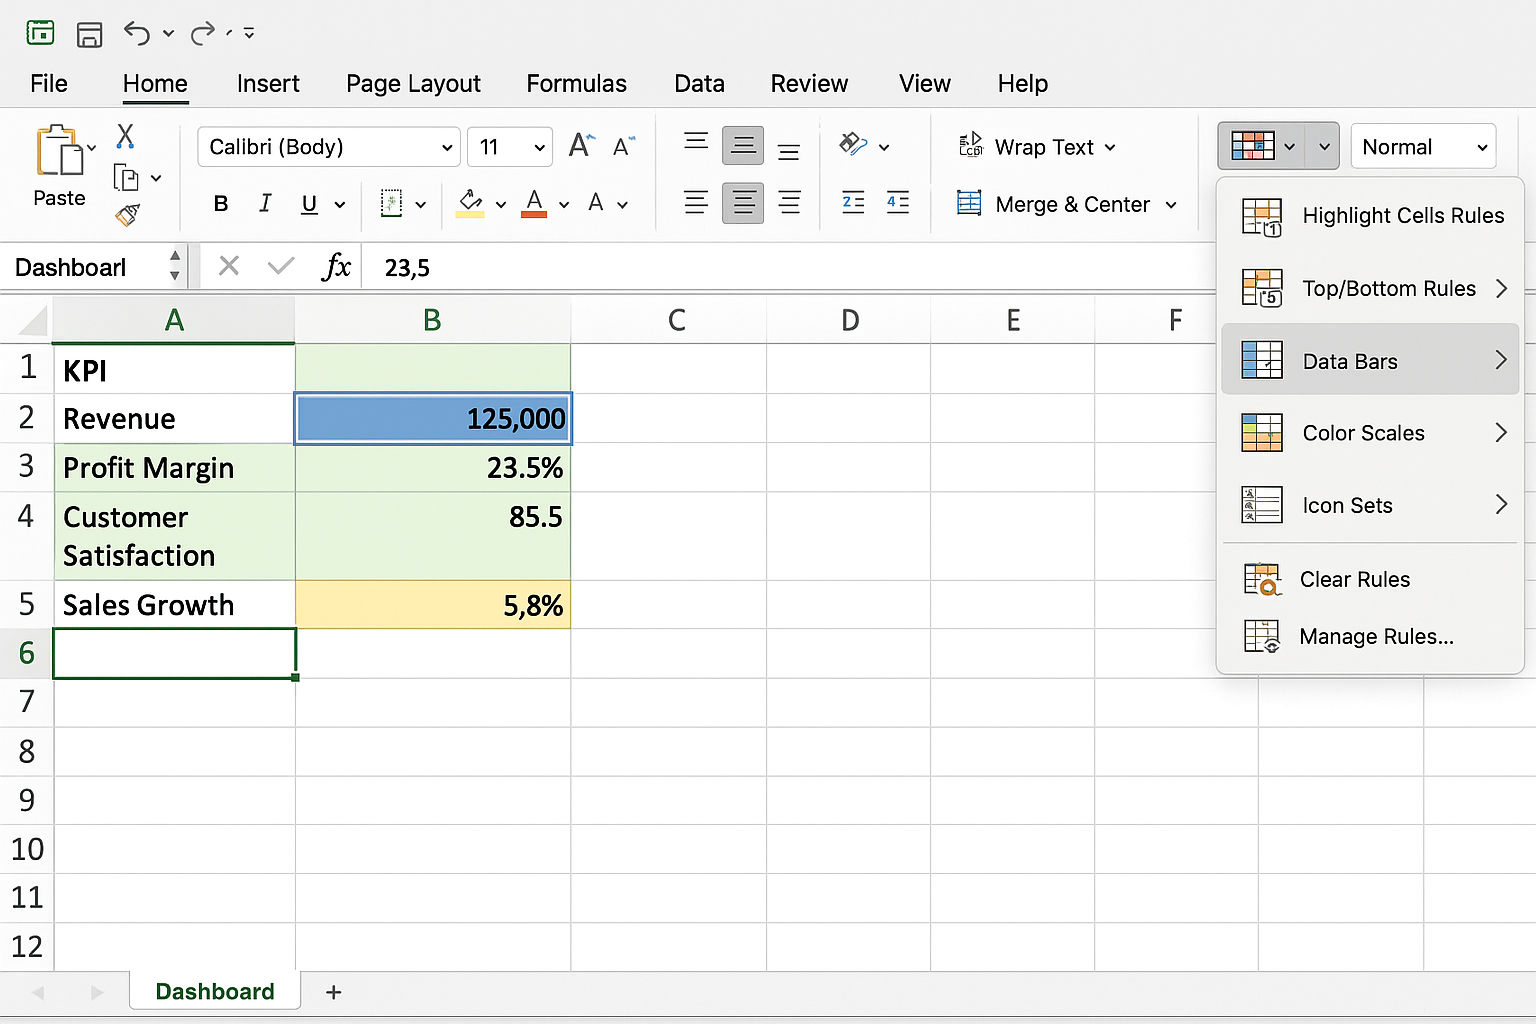The width and height of the screenshot is (1536, 1024).
Task: Switch to the Review tab
Action: [x=809, y=84]
